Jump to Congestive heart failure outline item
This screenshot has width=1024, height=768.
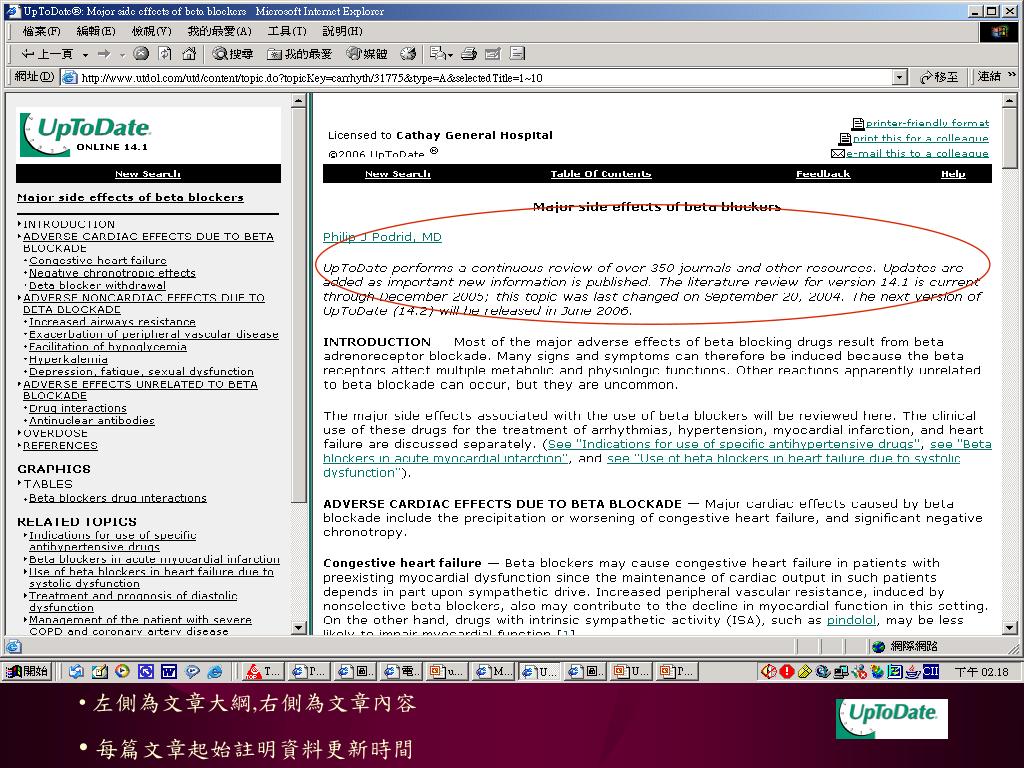coord(98,261)
